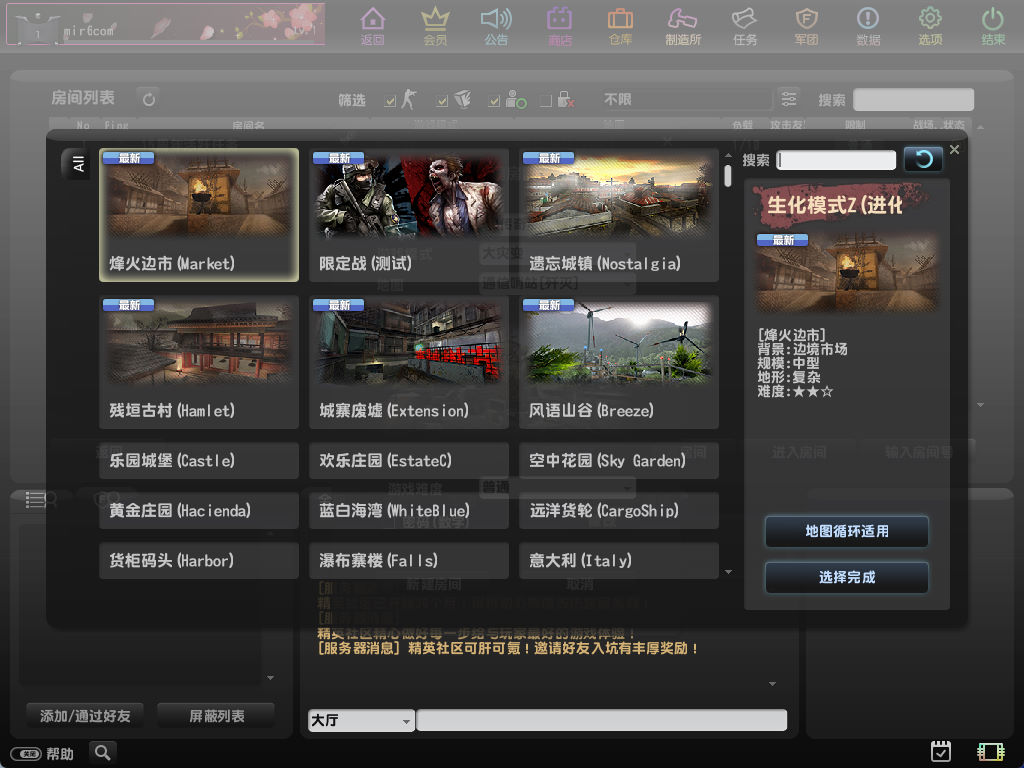
Task: Choose 黄金庄园 (Hacienda) map
Action: coord(199,510)
